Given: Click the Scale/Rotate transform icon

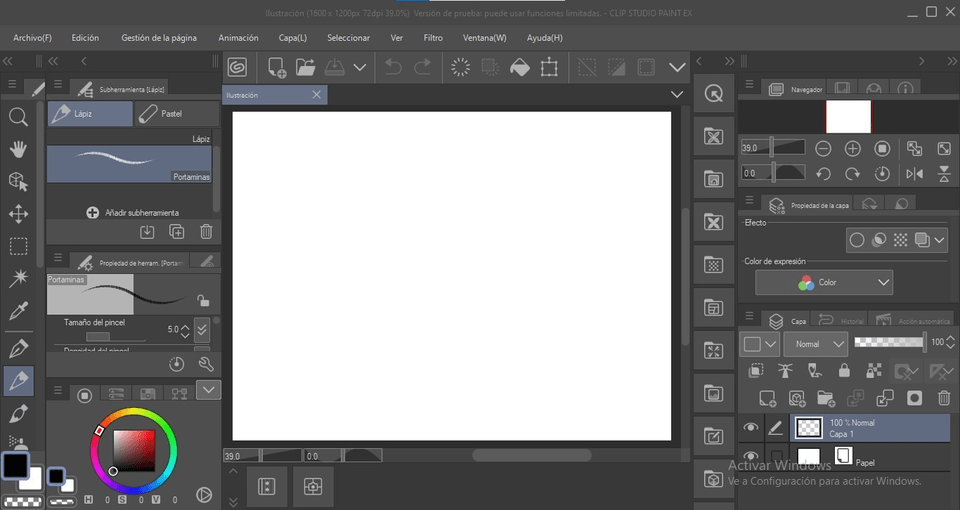Looking at the screenshot, I should coord(549,67).
